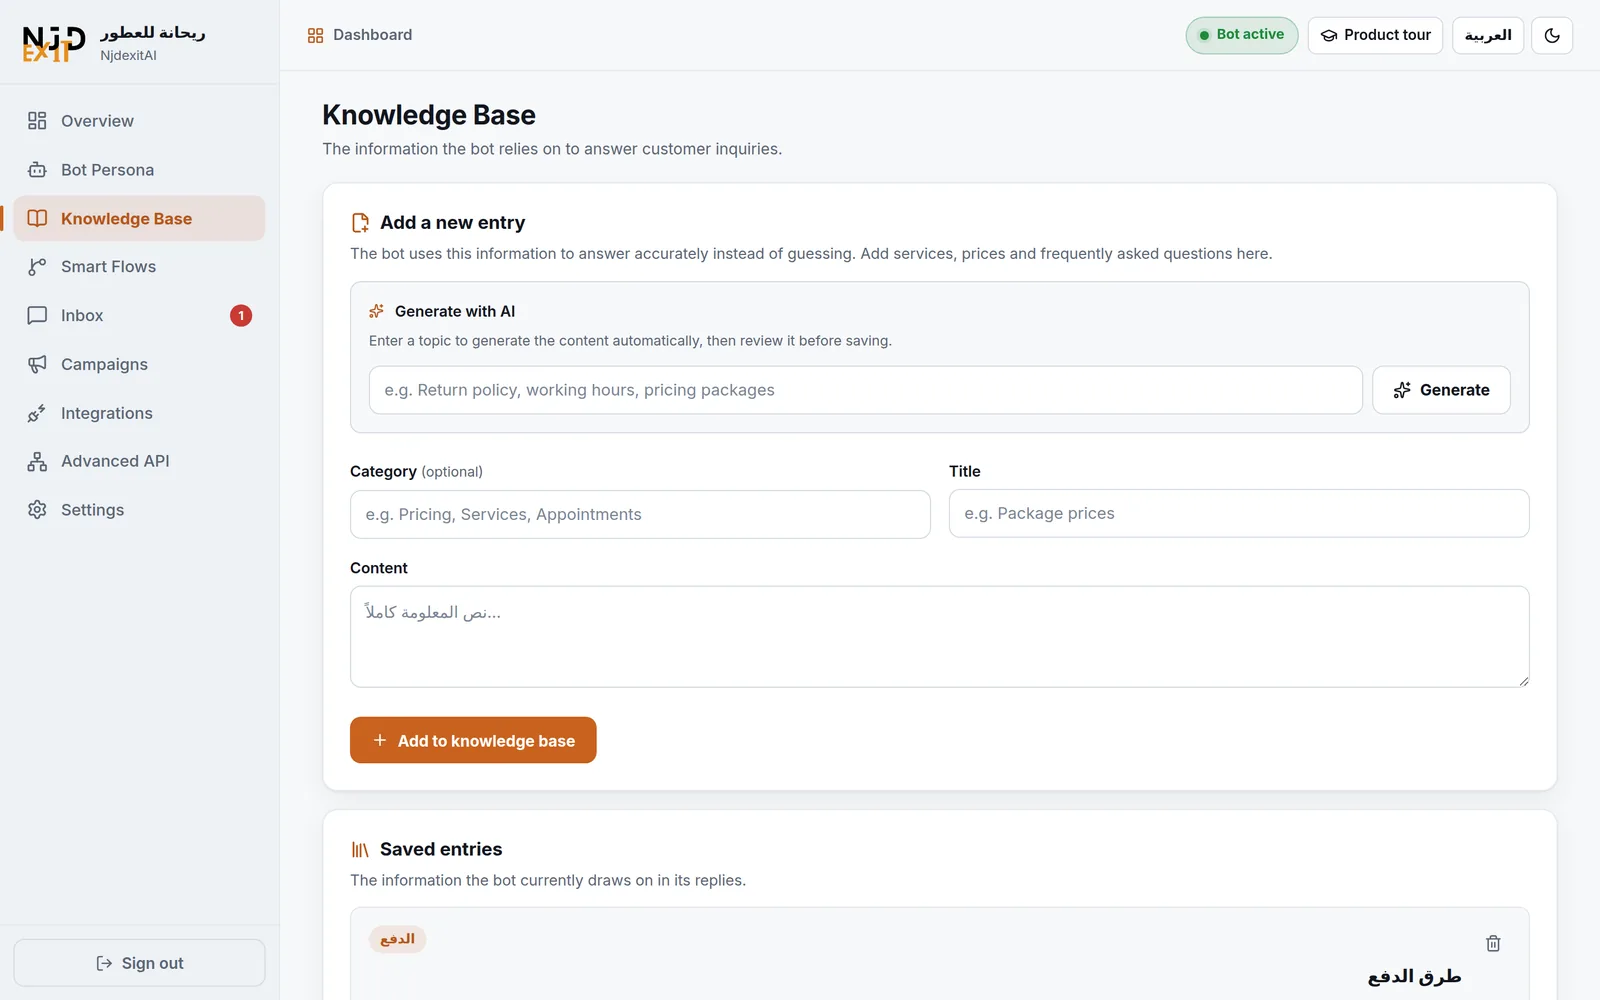This screenshot has width=1600, height=1000.
Task: Focus the Category input field
Action: coord(640,514)
